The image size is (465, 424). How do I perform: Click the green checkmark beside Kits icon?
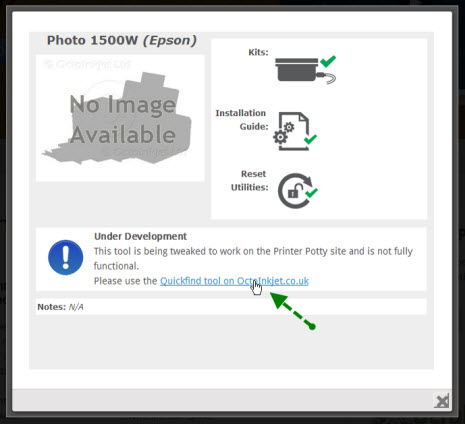(x=328, y=61)
